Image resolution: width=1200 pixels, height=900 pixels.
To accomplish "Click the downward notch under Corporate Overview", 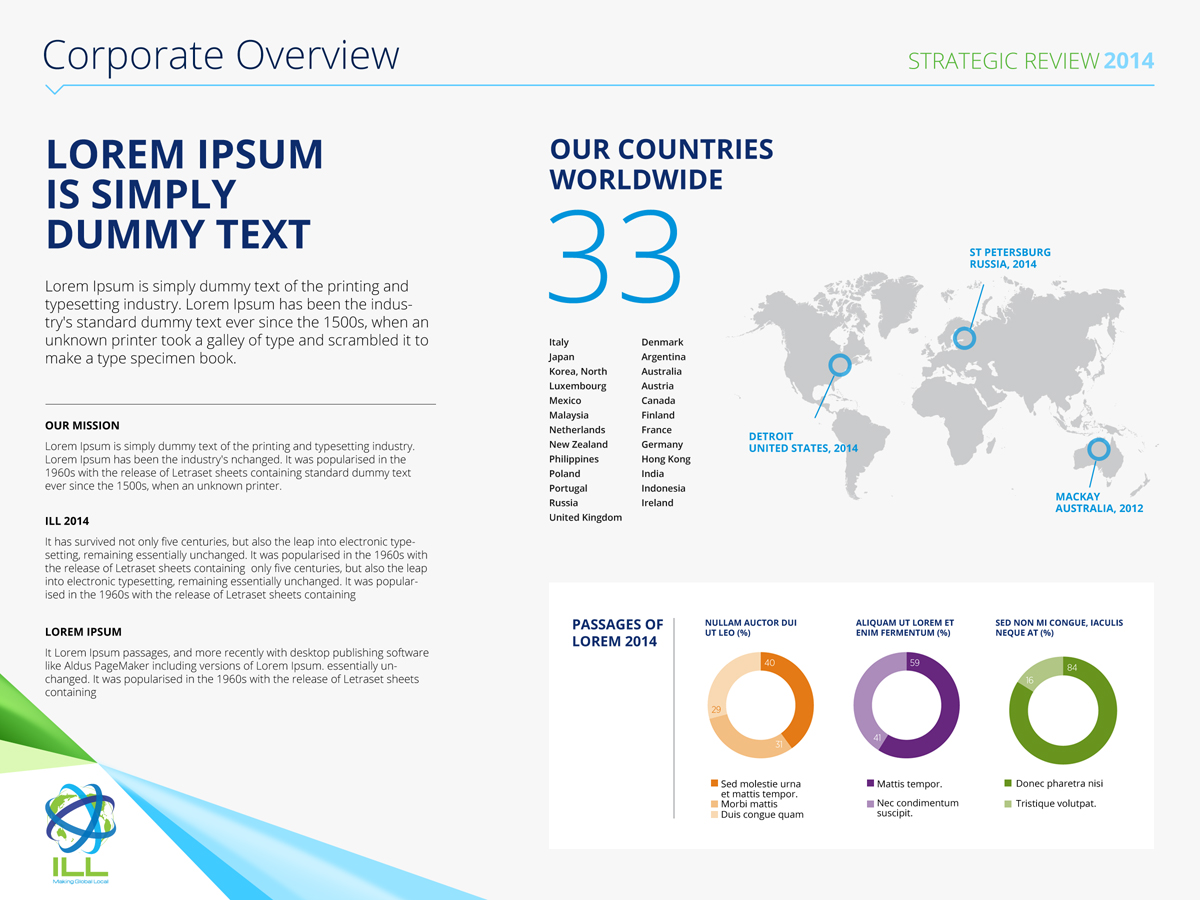I will tap(56, 90).
